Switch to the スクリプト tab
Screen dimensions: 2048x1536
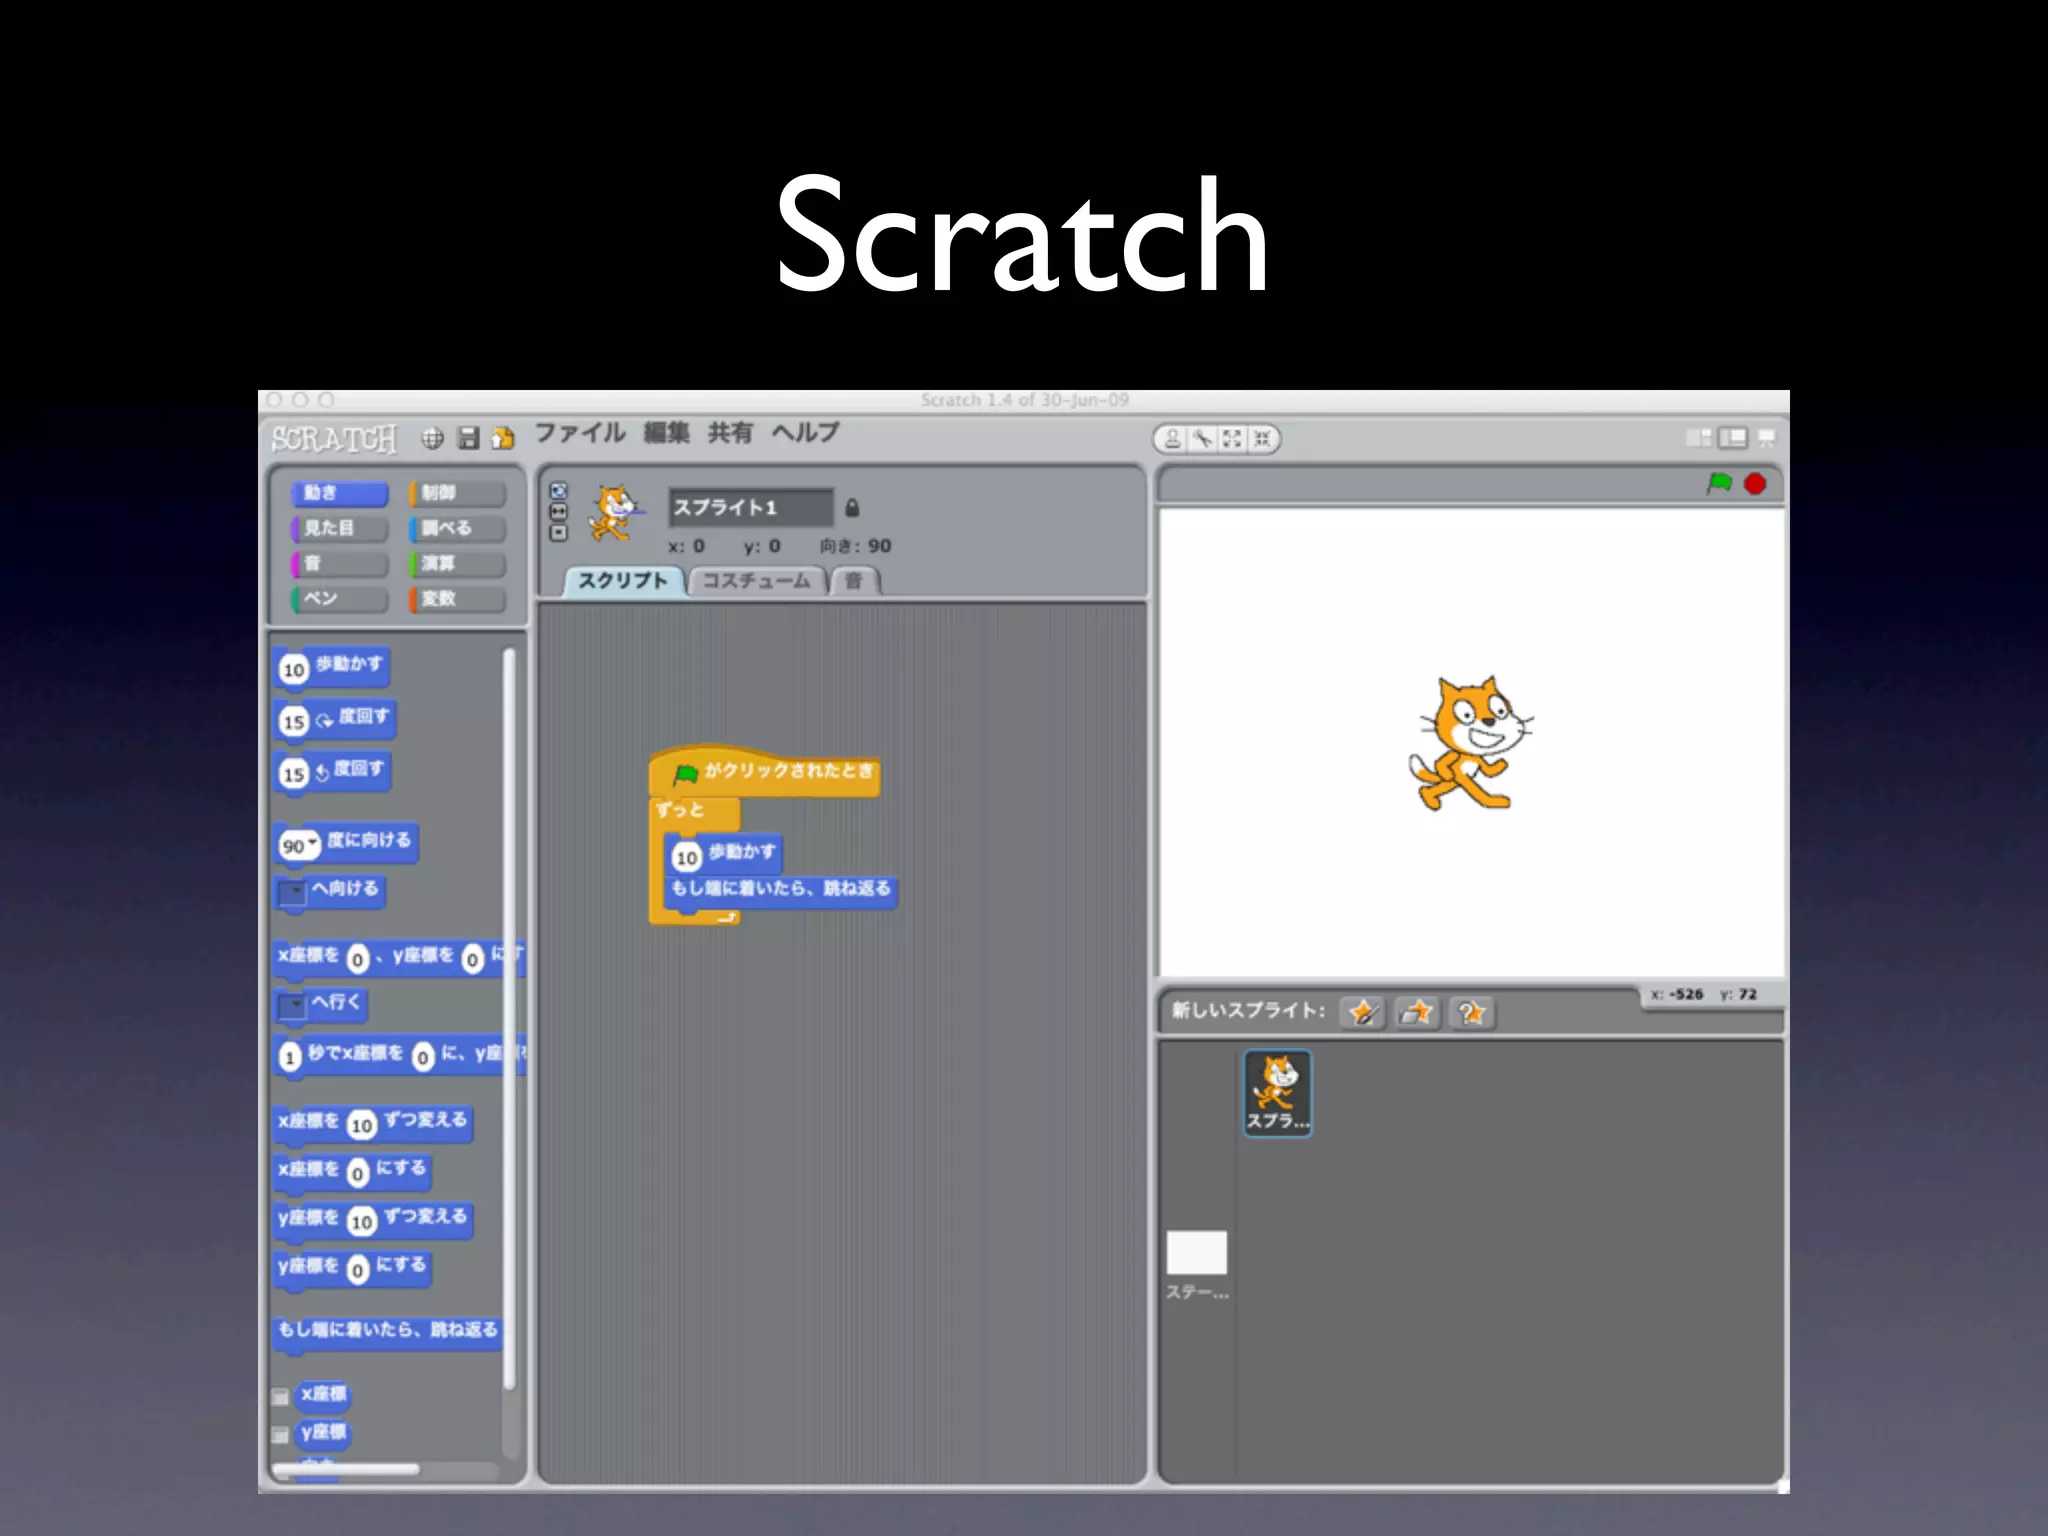(623, 581)
